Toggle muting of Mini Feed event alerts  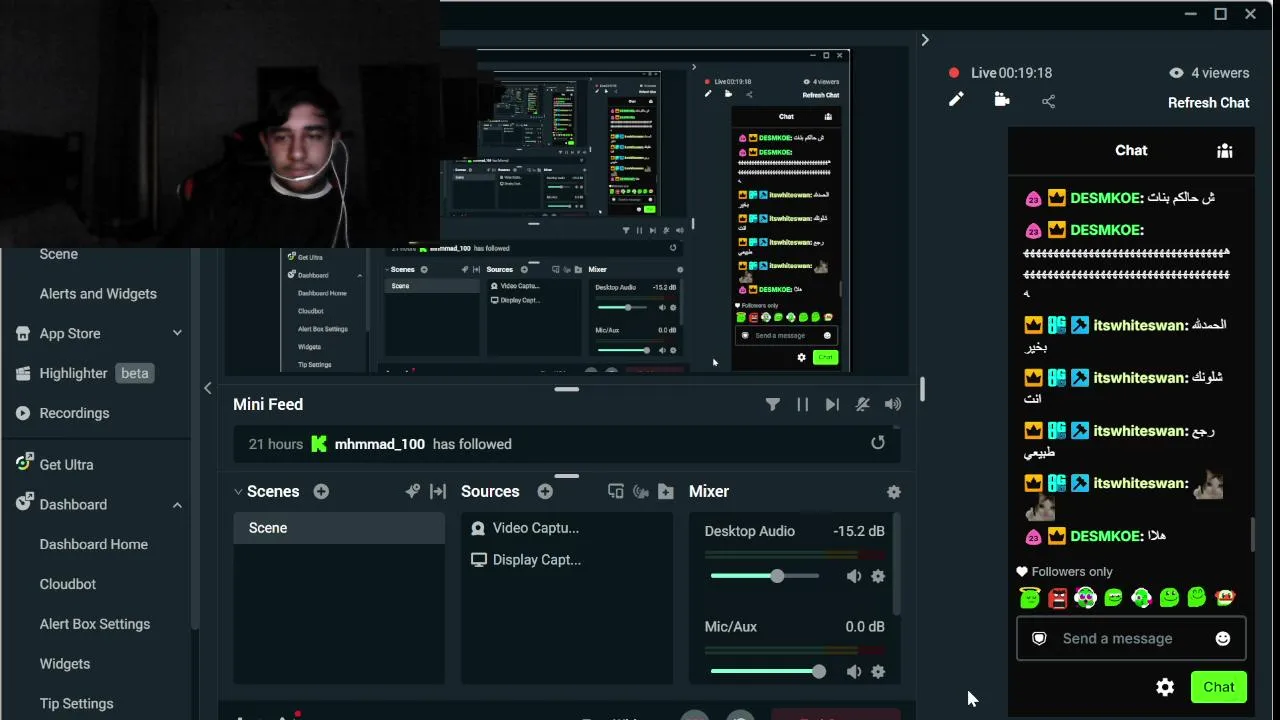(x=862, y=404)
